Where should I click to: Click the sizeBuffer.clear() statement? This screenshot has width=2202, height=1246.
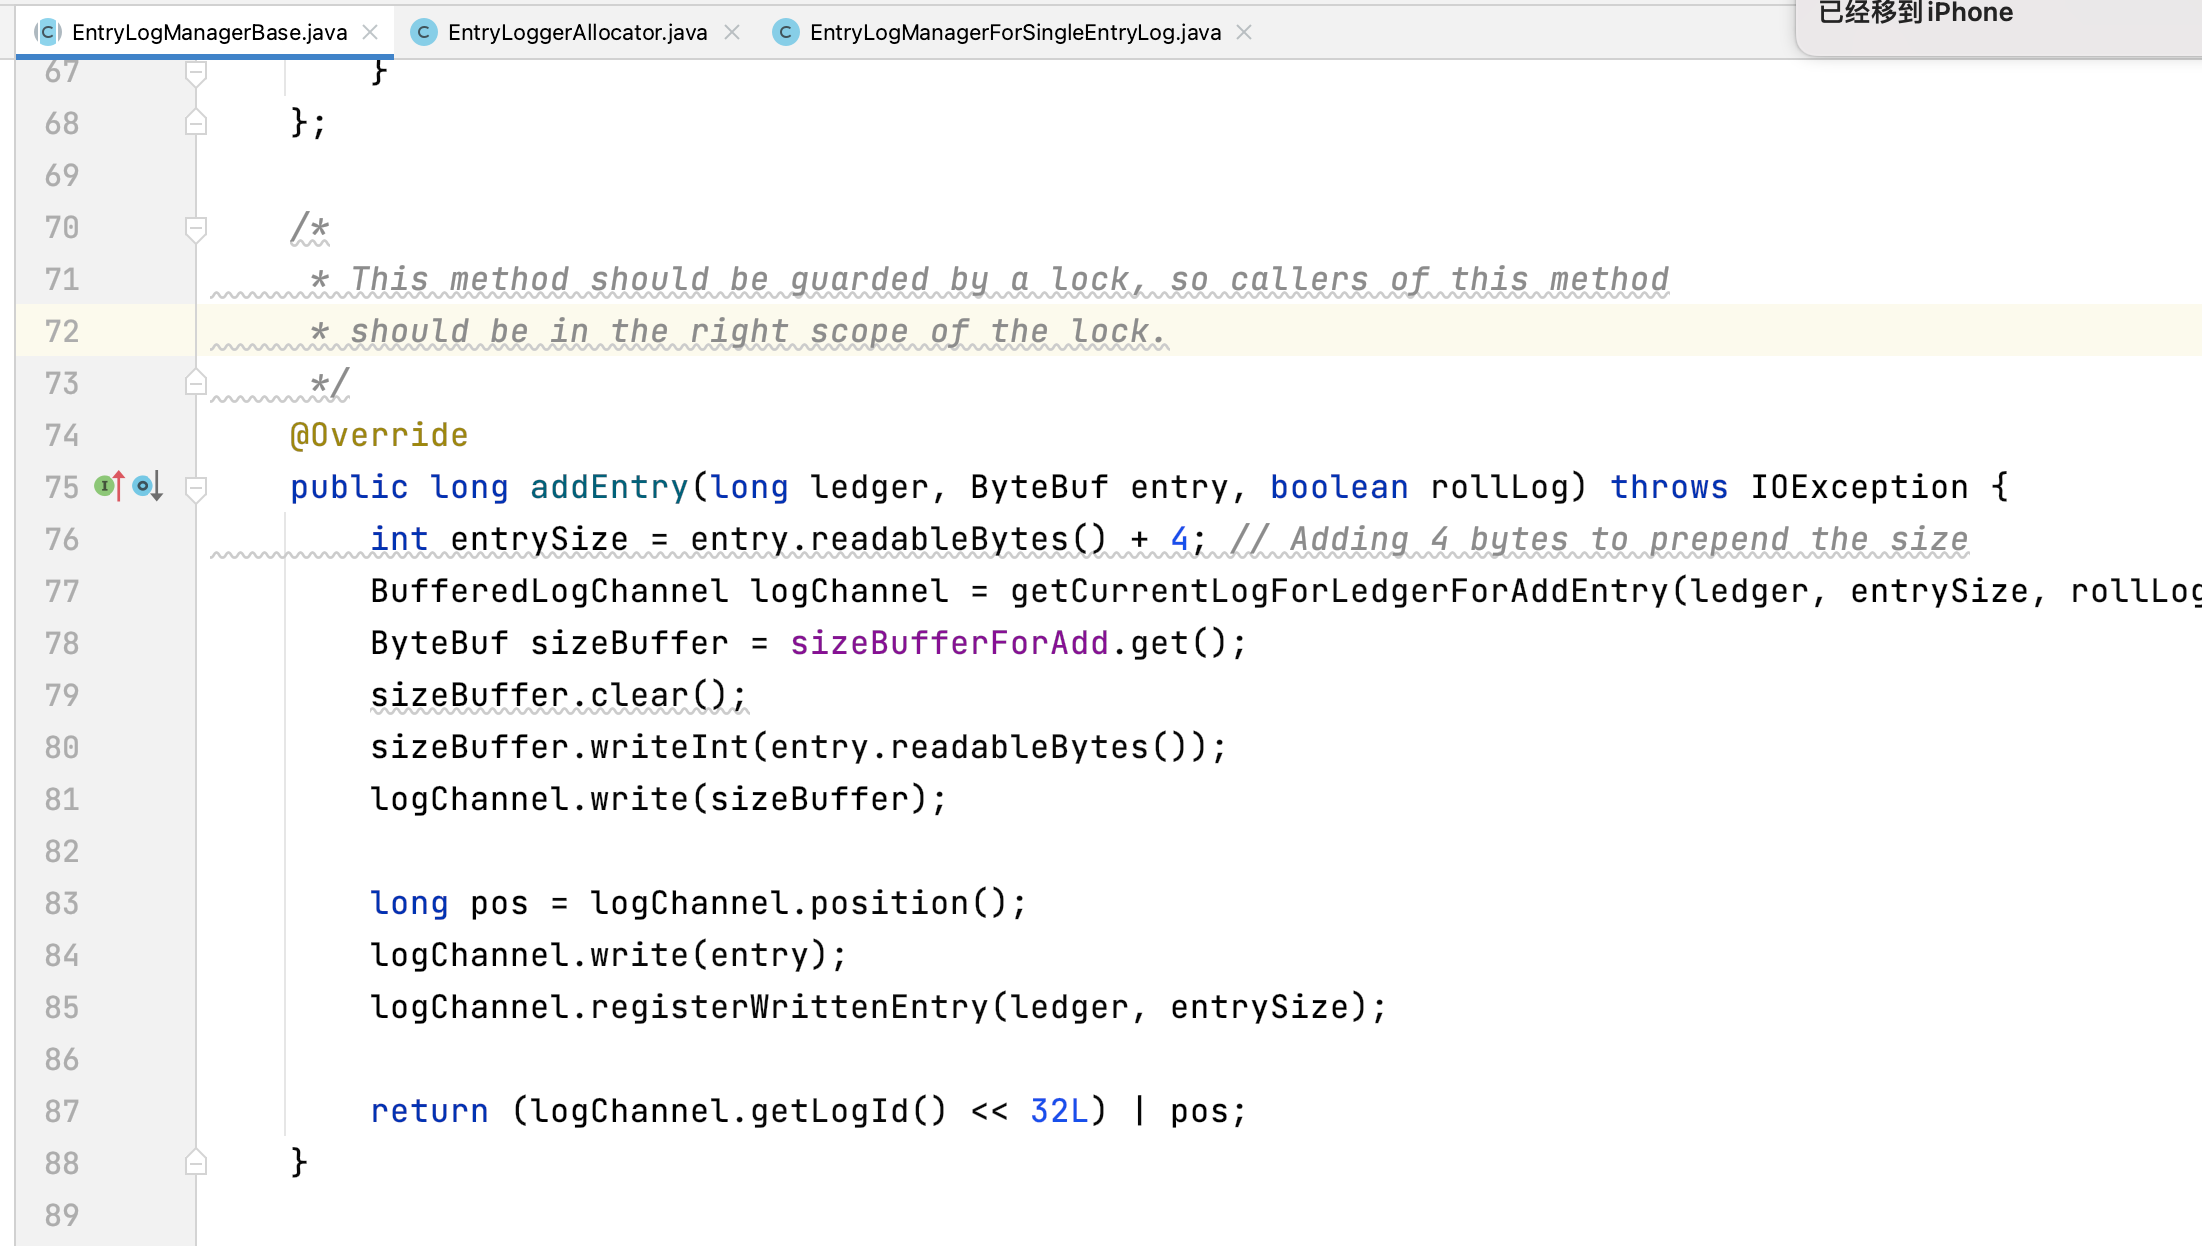559,695
